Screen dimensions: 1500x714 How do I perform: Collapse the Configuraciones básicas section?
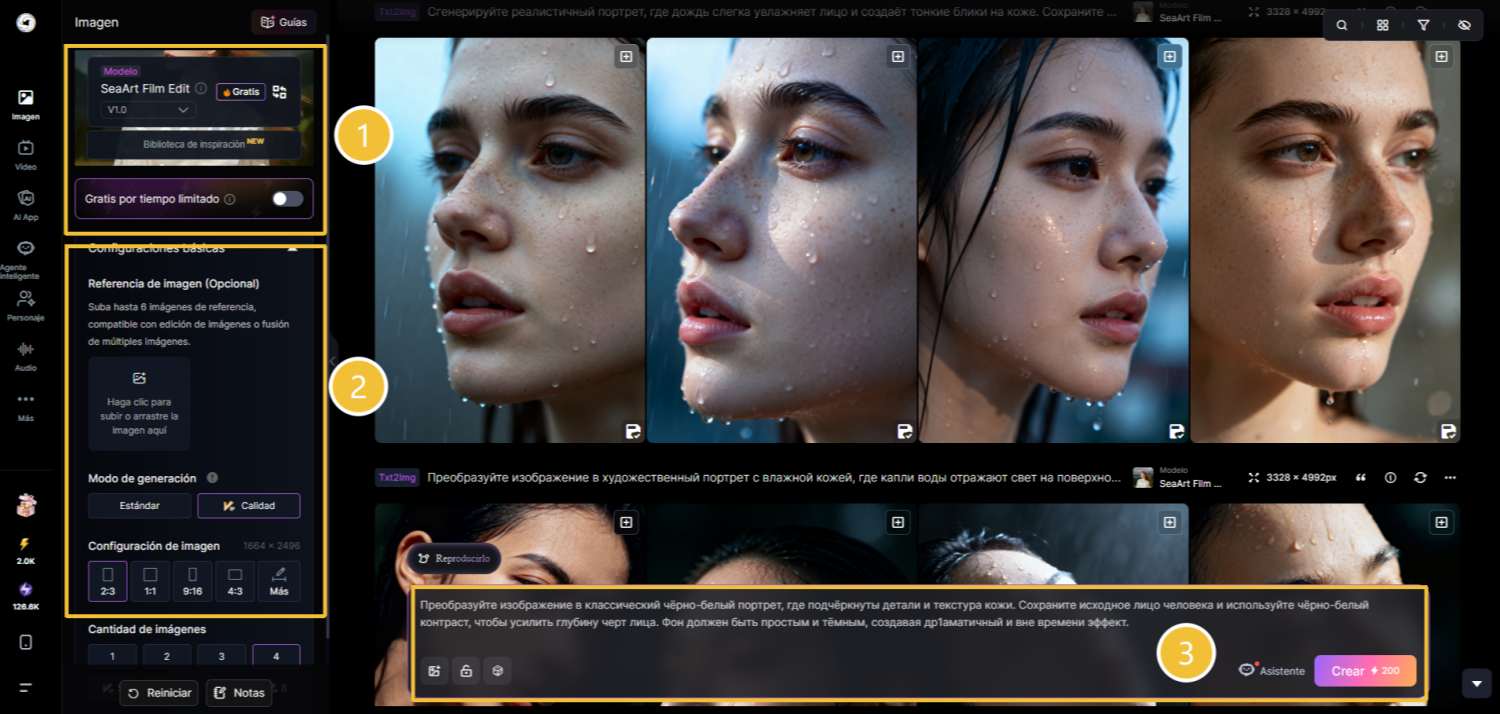pos(292,248)
